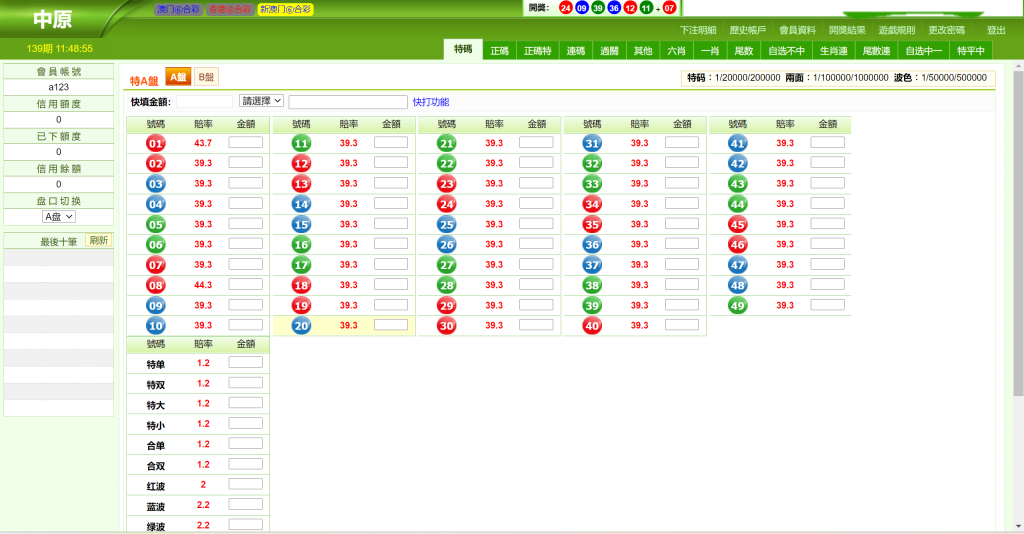Click the 43.7 odds for number 01

click(203, 143)
